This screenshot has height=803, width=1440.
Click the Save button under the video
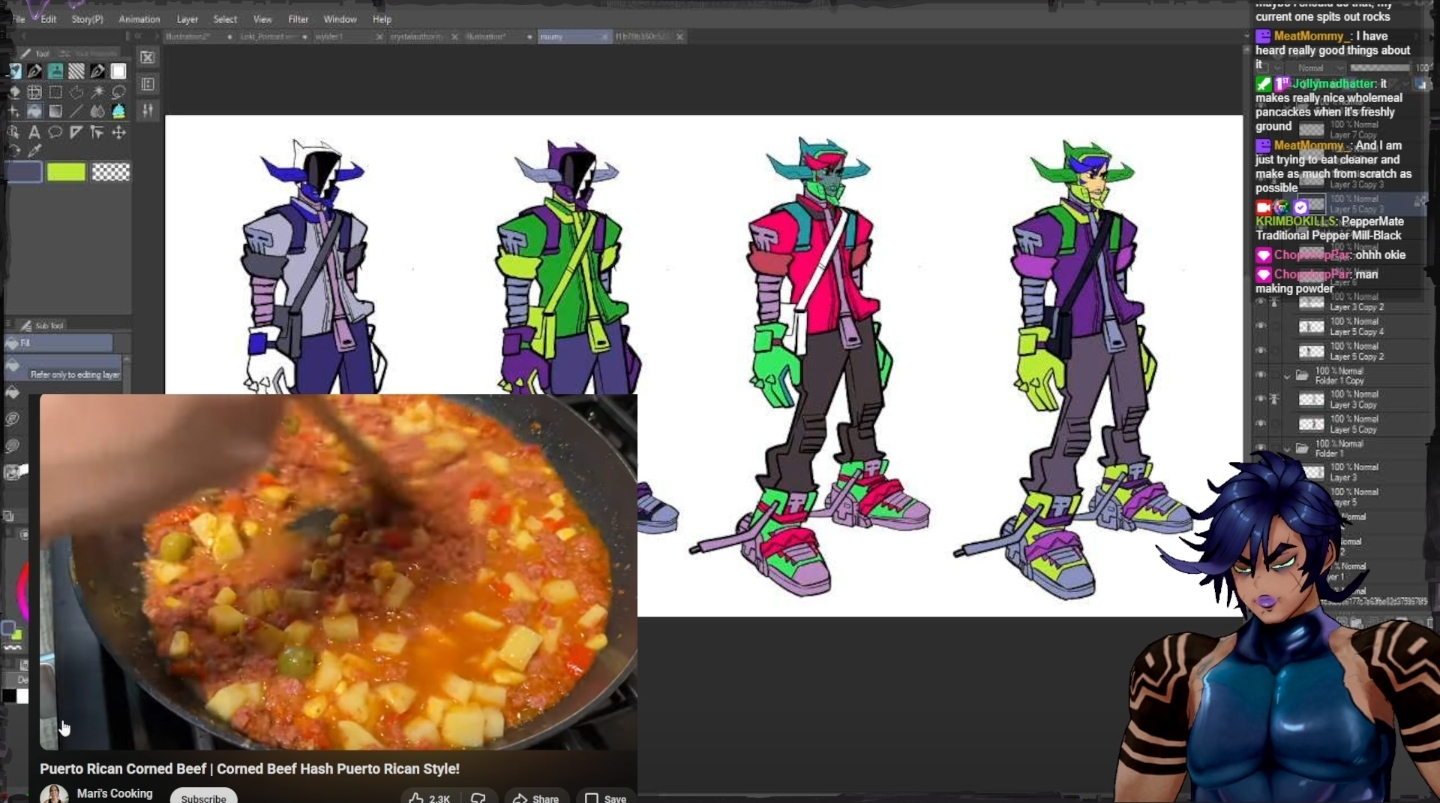tap(607, 798)
